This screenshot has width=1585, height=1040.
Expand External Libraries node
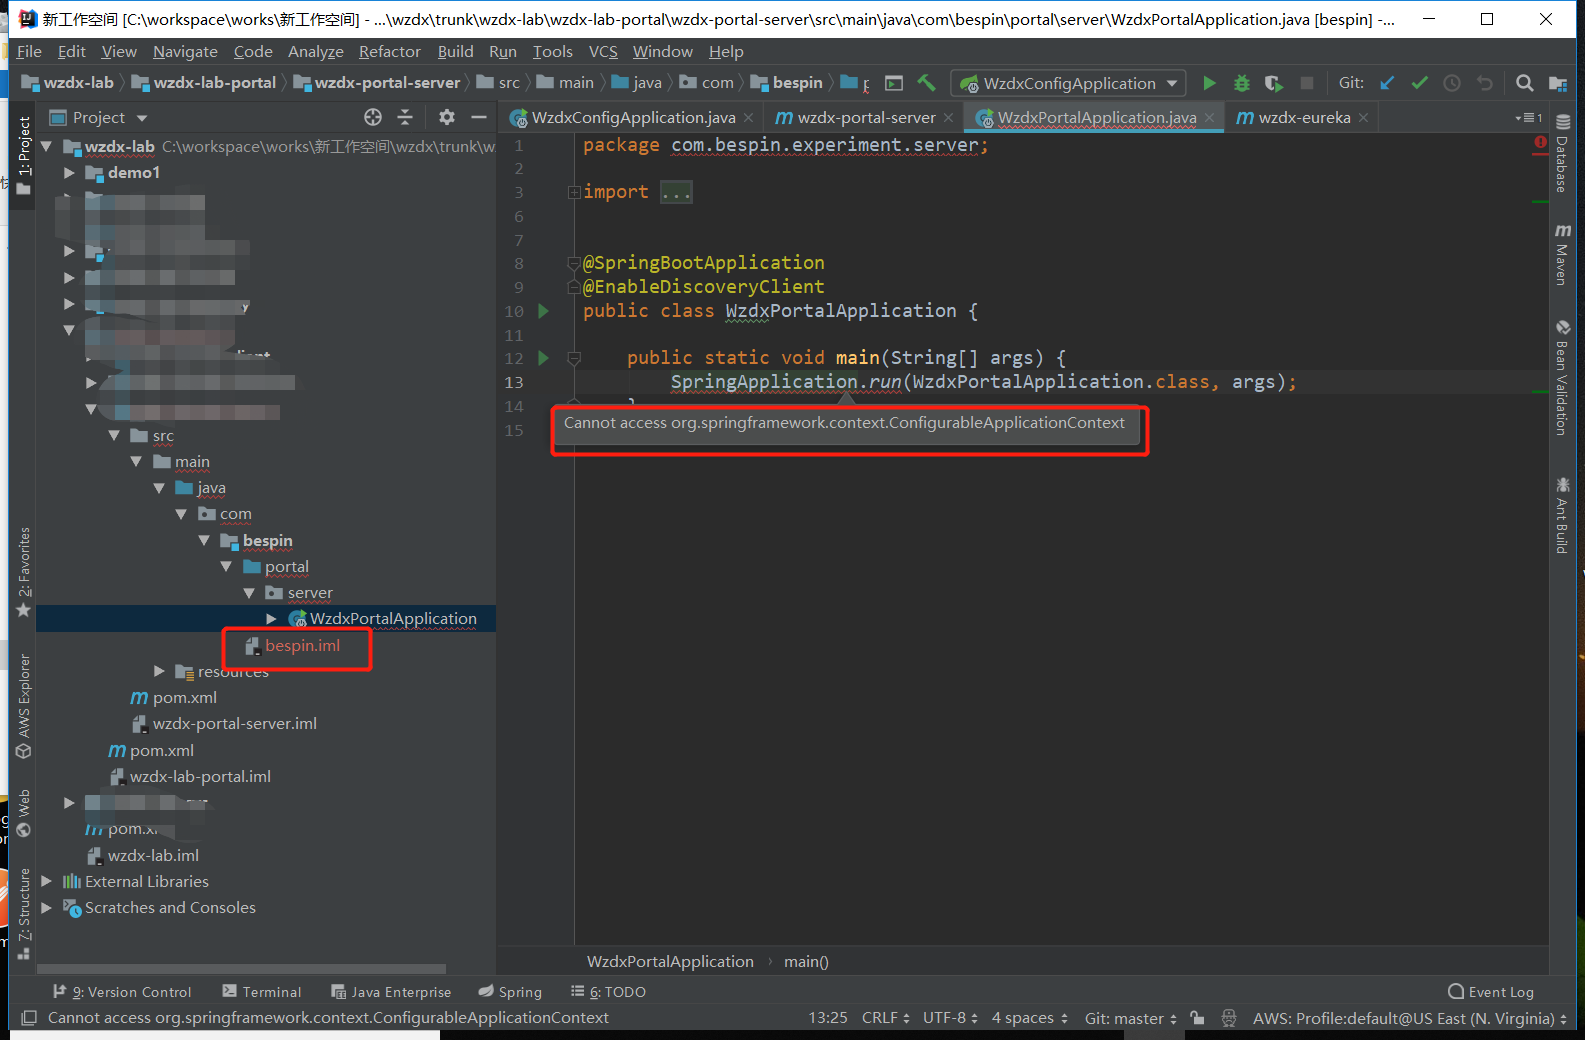pyautogui.click(x=46, y=881)
